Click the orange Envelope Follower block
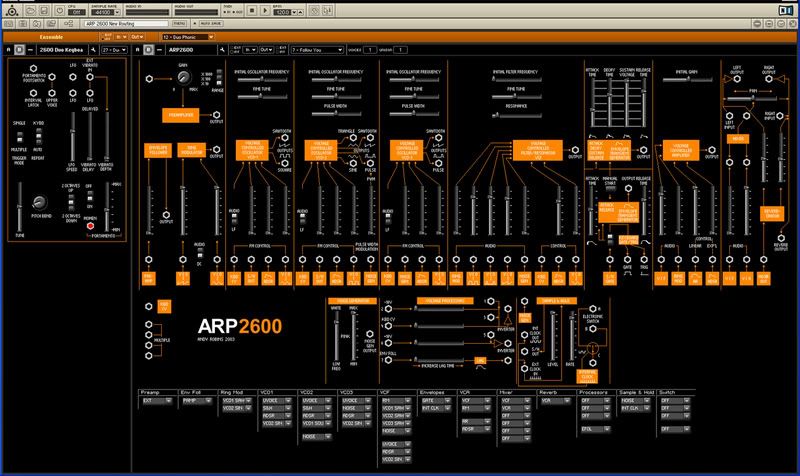Image resolution: width=800 pixels, height=476 pixels. pyautogui.click(x=157, y=150)
